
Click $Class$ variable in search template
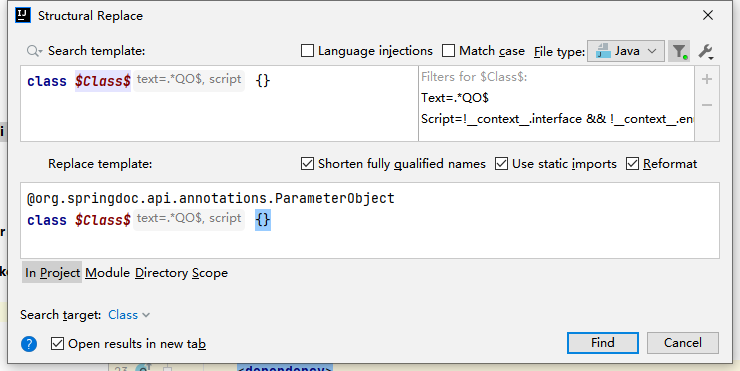[102, 81]
